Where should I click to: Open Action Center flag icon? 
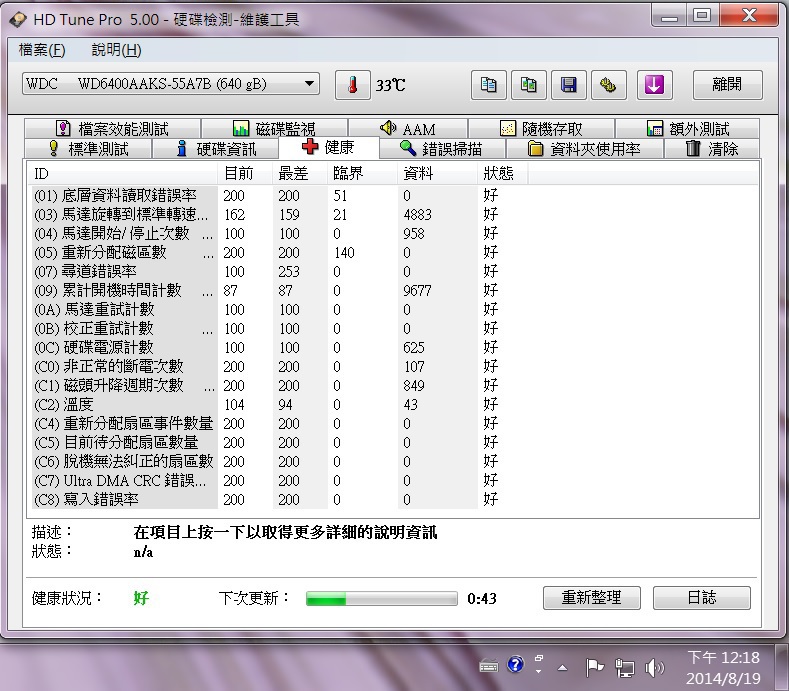click(x=595, y=667)
